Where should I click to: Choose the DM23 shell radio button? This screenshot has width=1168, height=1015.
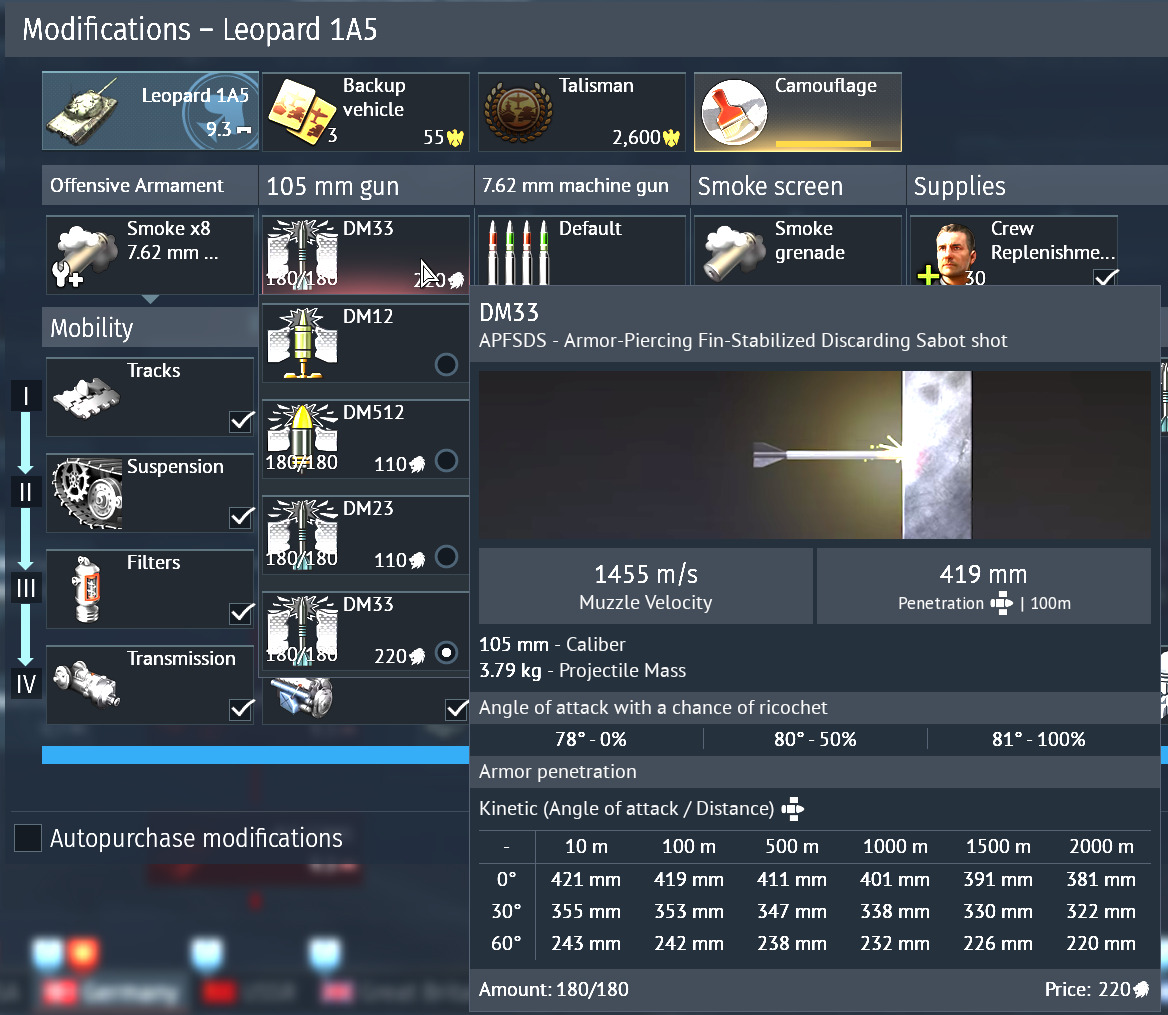click(x=447, y=557)
